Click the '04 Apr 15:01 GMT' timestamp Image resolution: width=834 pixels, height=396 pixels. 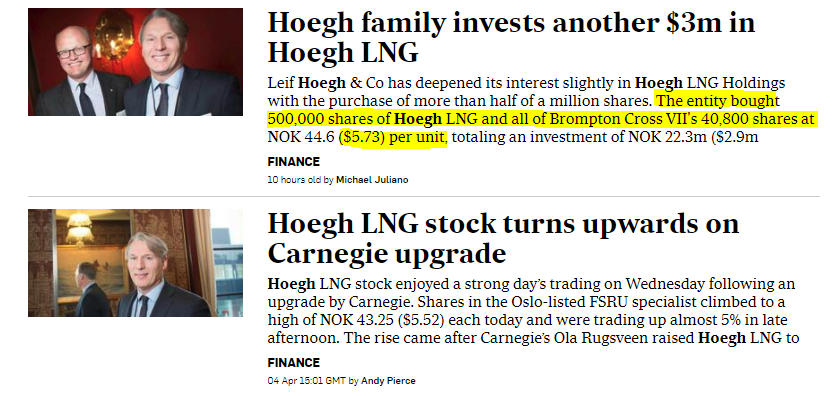306,381
